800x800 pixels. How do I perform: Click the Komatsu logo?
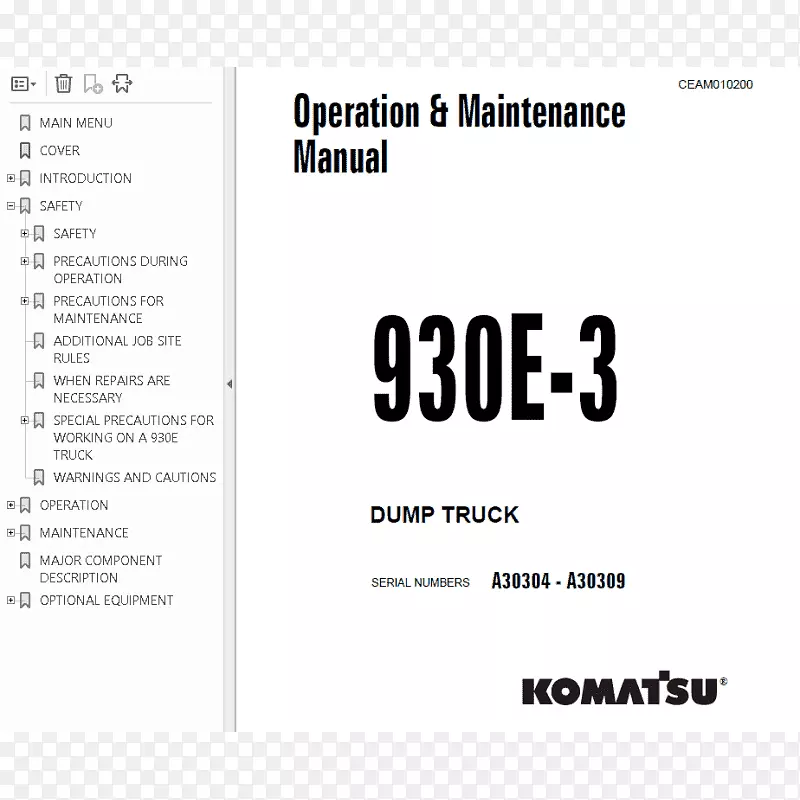point(624,689)
